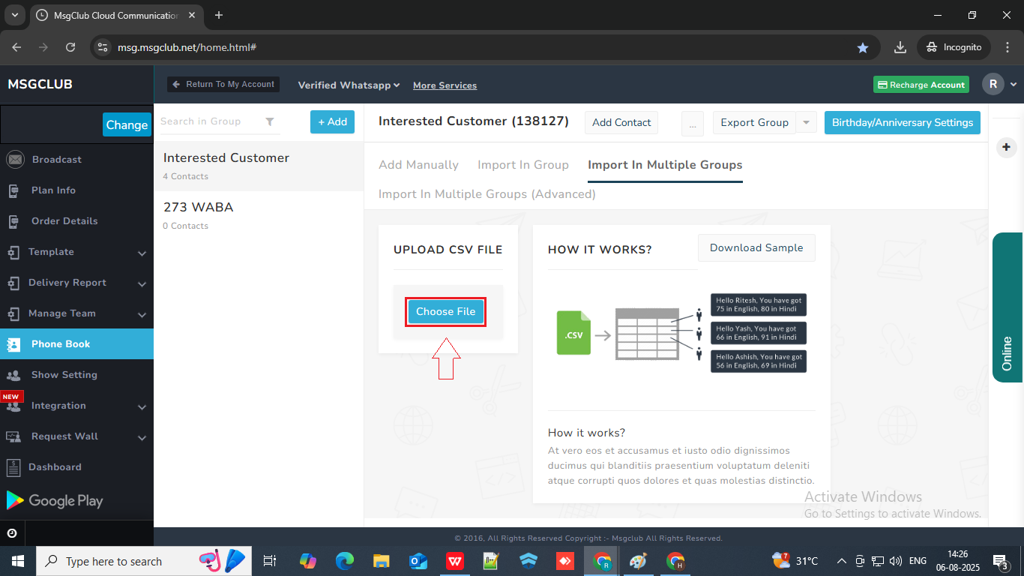Expand the Request Wall menu
Screen dimensions: 1024x576
pos(76,436)
